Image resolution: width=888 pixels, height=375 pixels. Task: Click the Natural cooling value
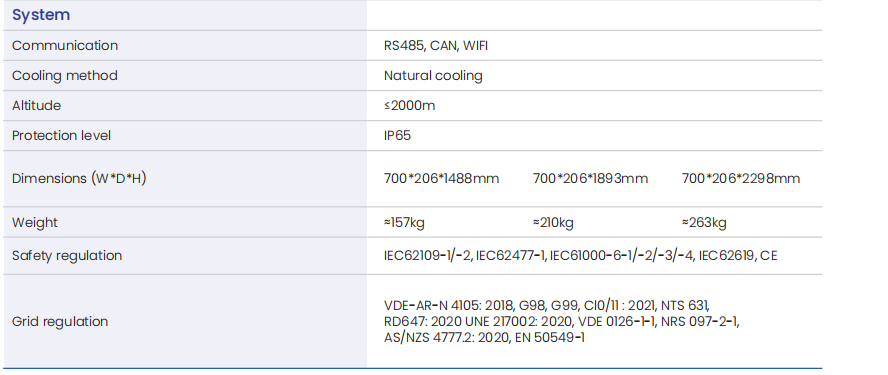tap(433, 75)
